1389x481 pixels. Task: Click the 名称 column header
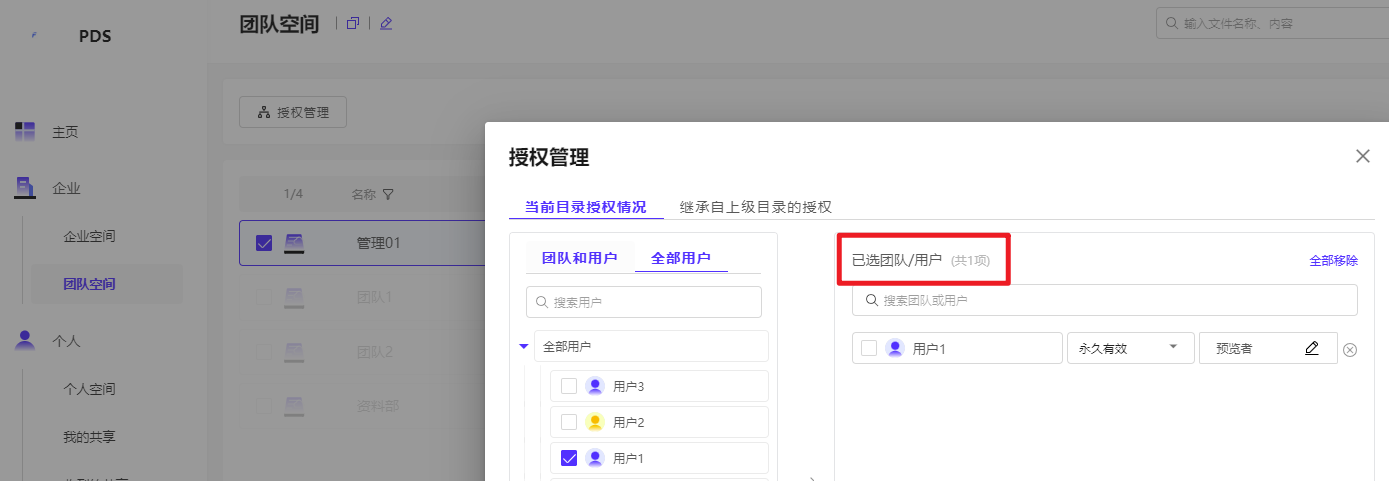364,194
